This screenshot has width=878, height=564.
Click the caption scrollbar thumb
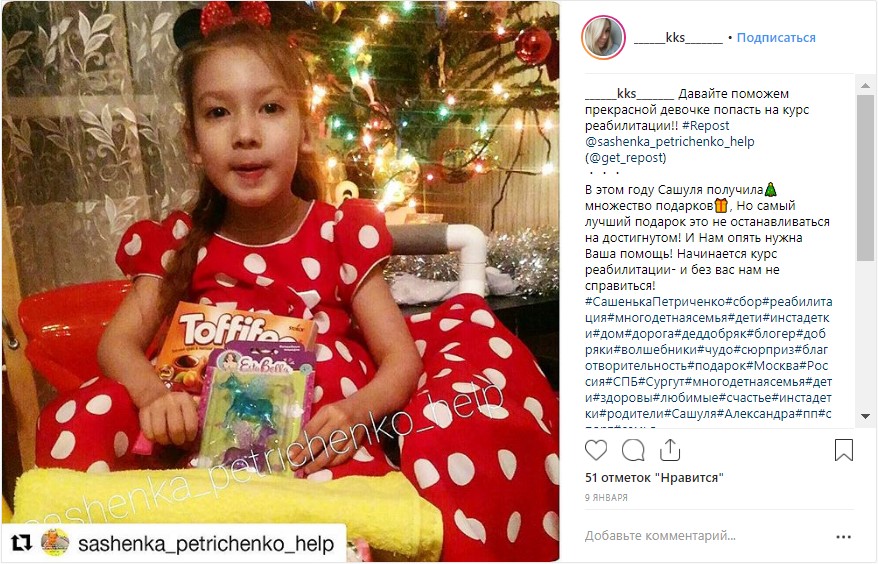[865, 178]
